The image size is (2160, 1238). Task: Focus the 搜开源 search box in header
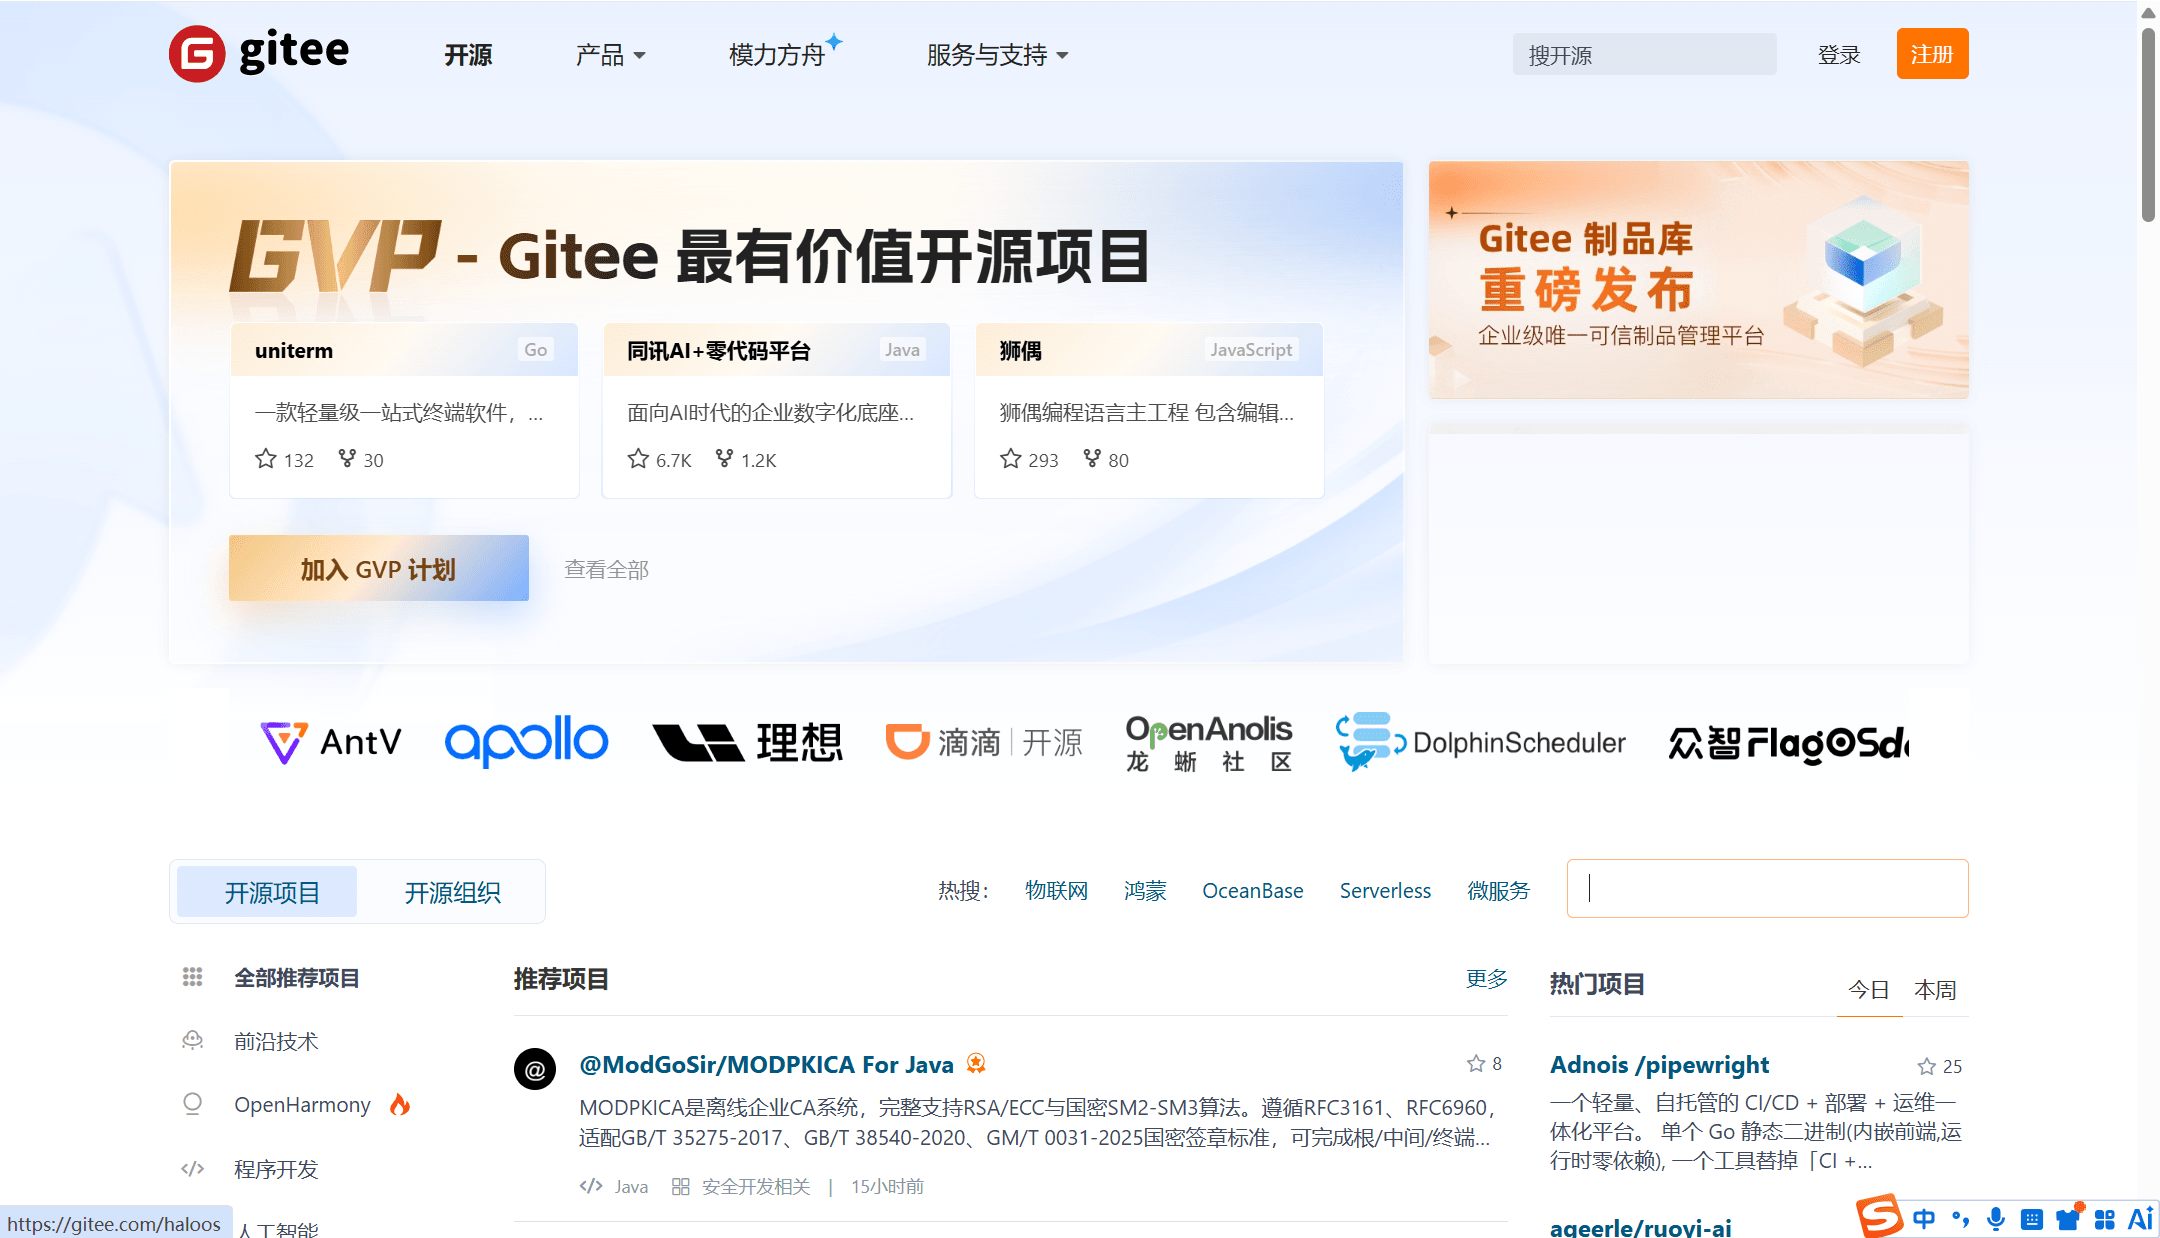point(1644,55)
